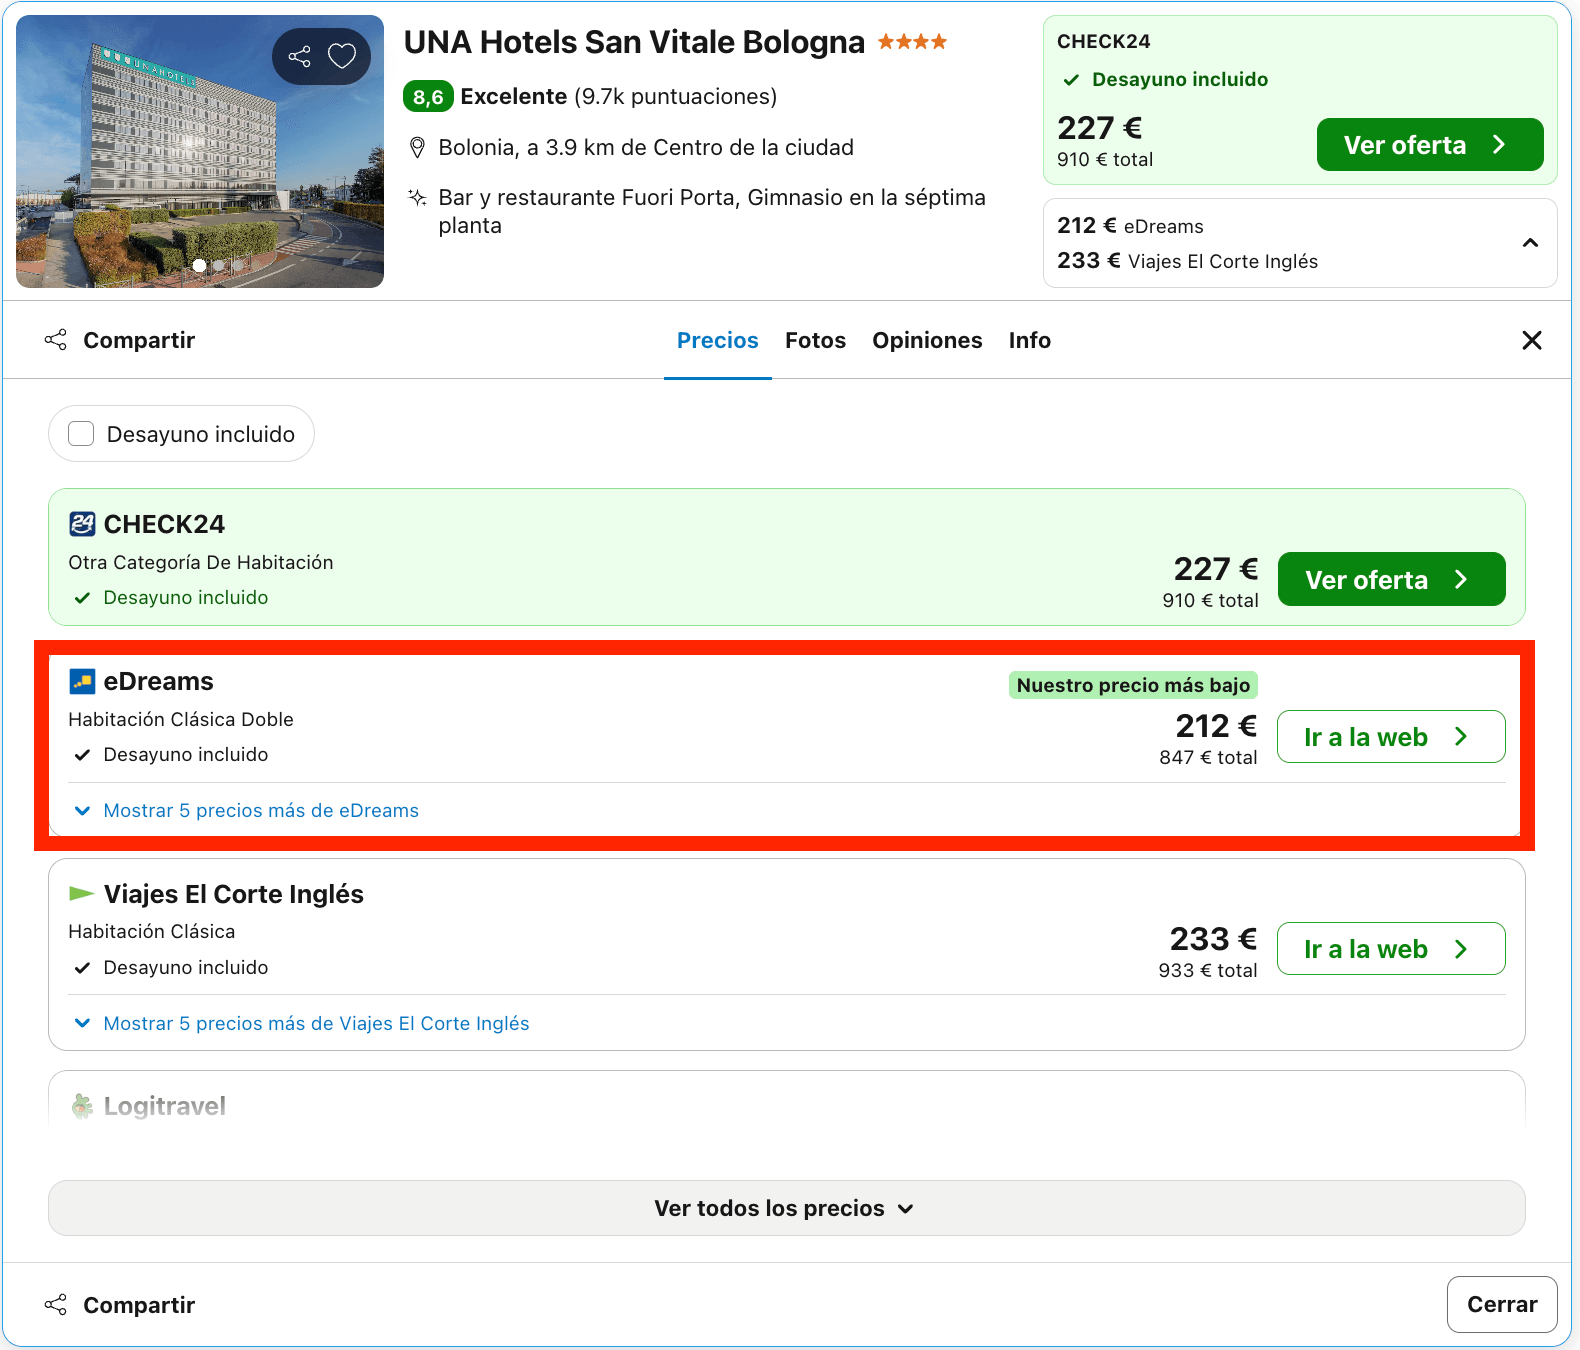Click 847 € total in eDreams row
This screenshot has height=1350, width=1580.
click(1208, 757)
